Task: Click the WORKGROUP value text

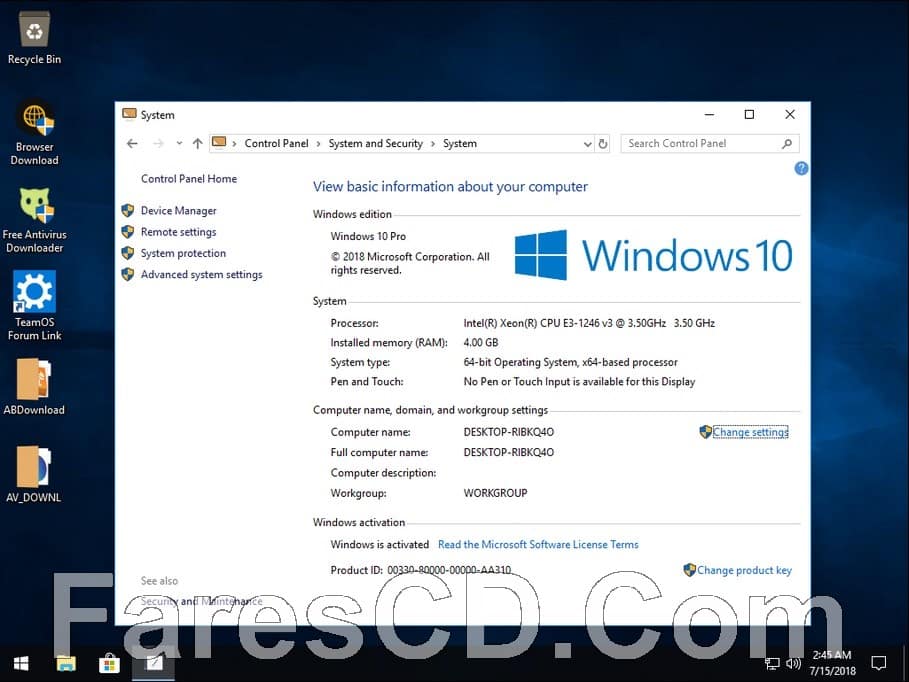Action: pos(495,493)
